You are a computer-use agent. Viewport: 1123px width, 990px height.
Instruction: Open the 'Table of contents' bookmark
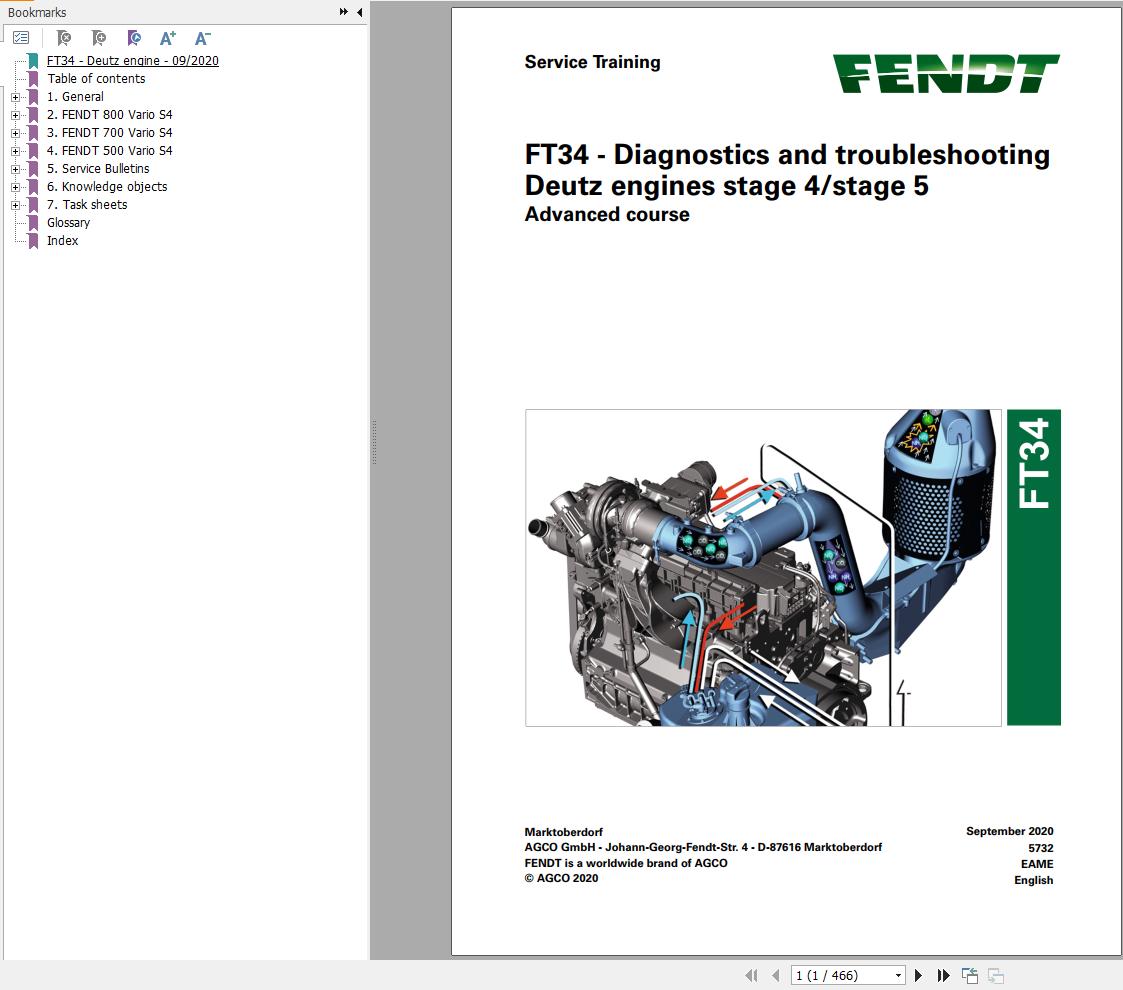click(x=96, y=79)
